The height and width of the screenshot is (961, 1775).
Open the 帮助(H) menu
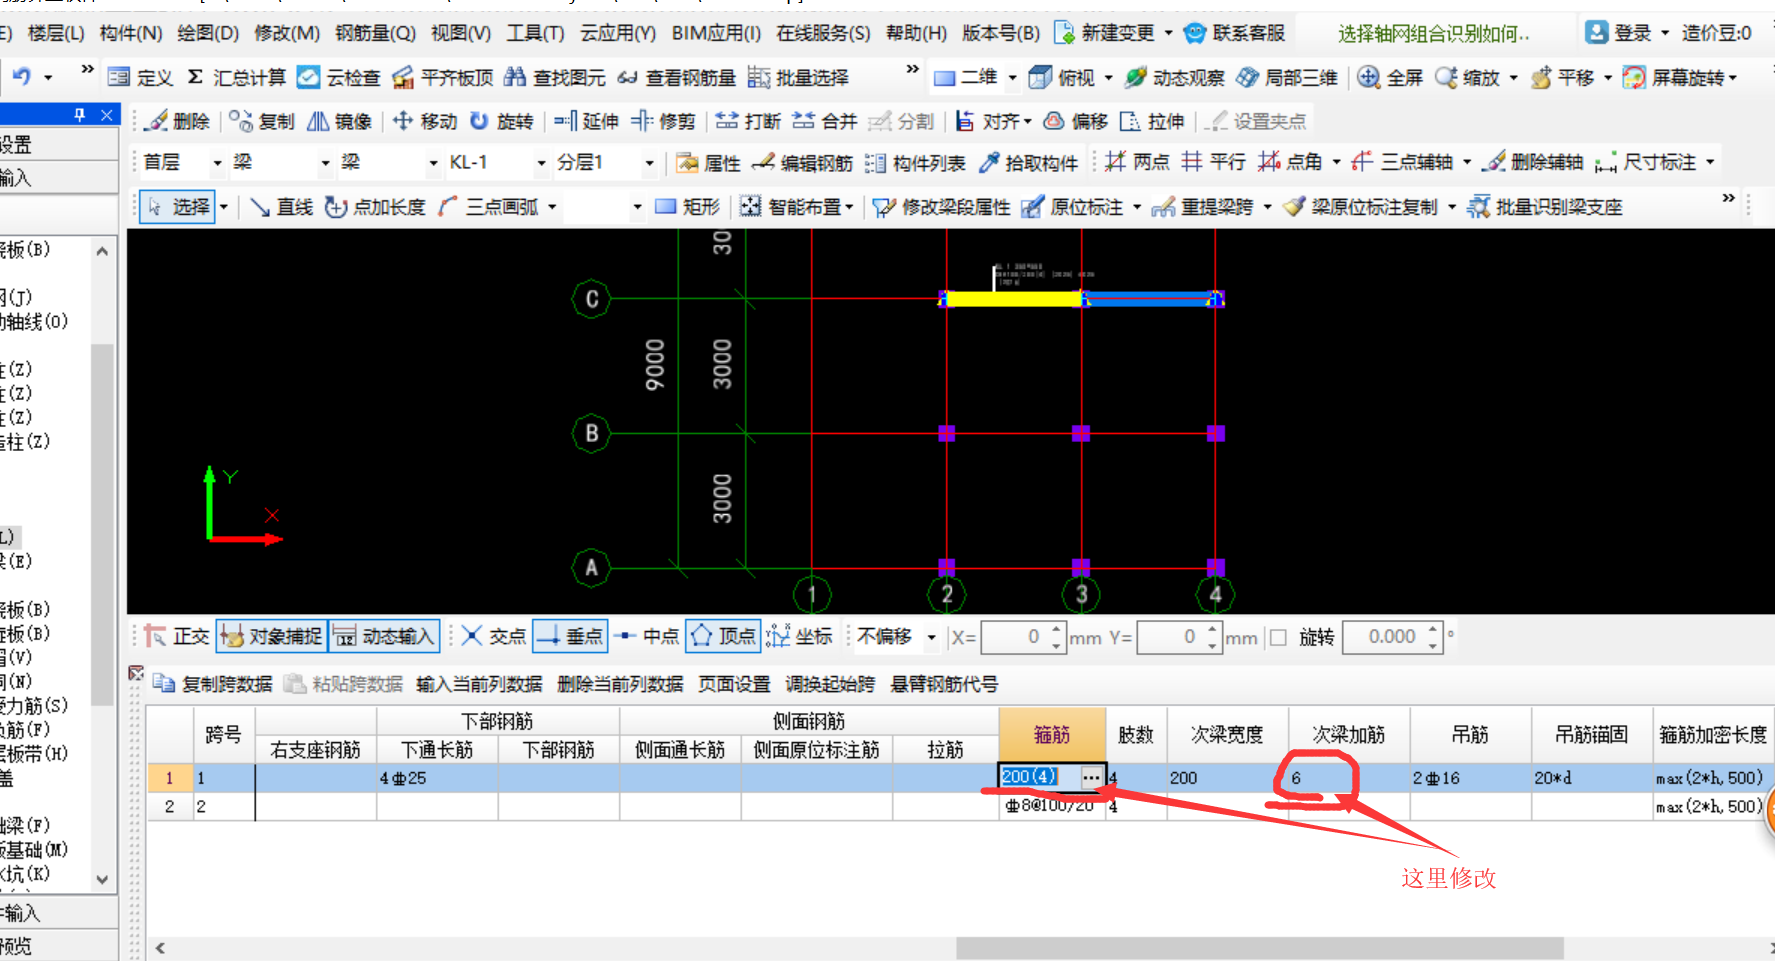click(916, 33)
